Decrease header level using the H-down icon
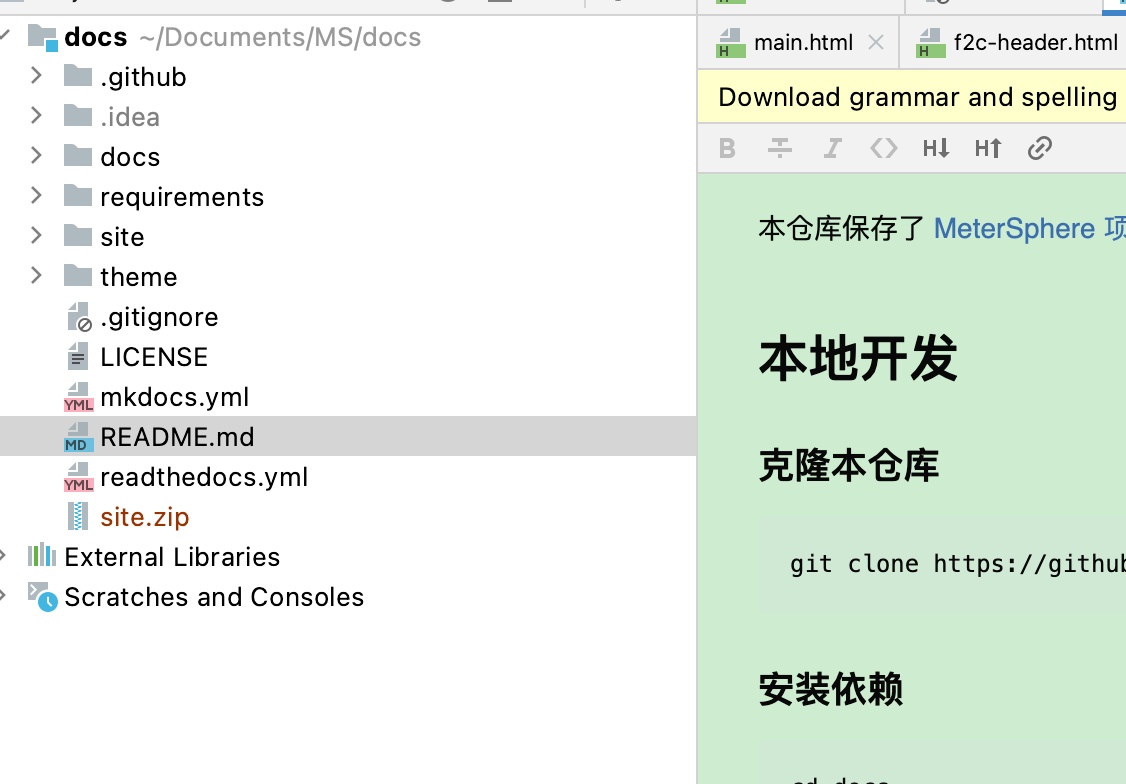Screen dimensions: 1126x784 (x=936, y=147)
